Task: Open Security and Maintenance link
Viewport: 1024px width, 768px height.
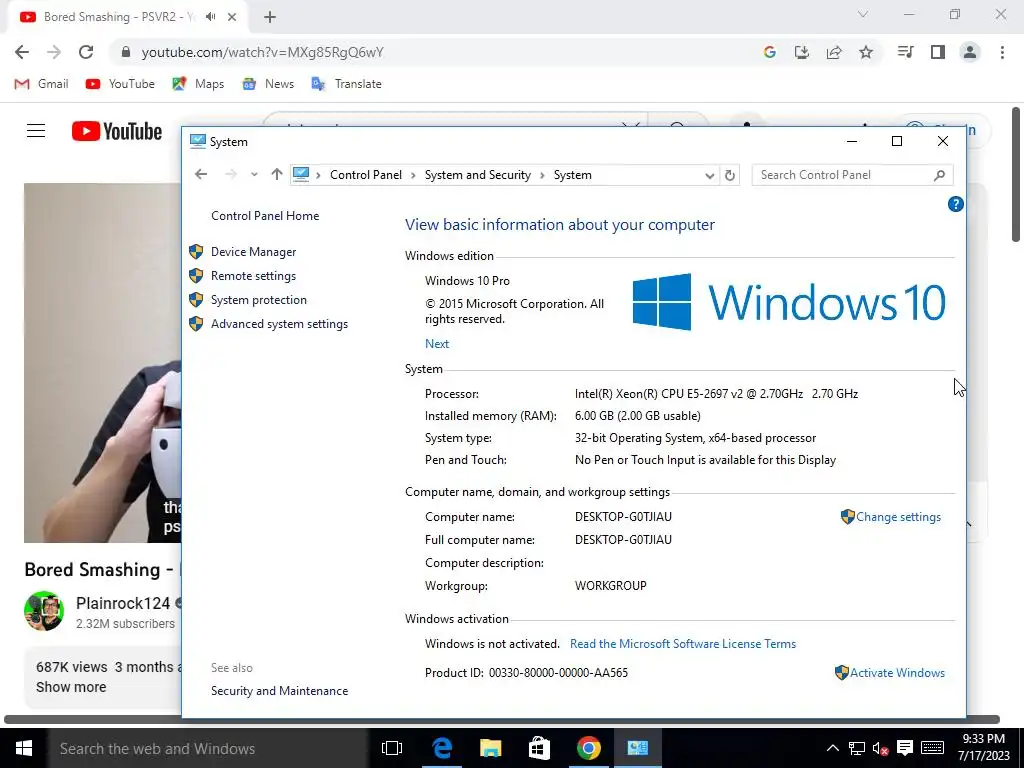Action: click(279, 691)
